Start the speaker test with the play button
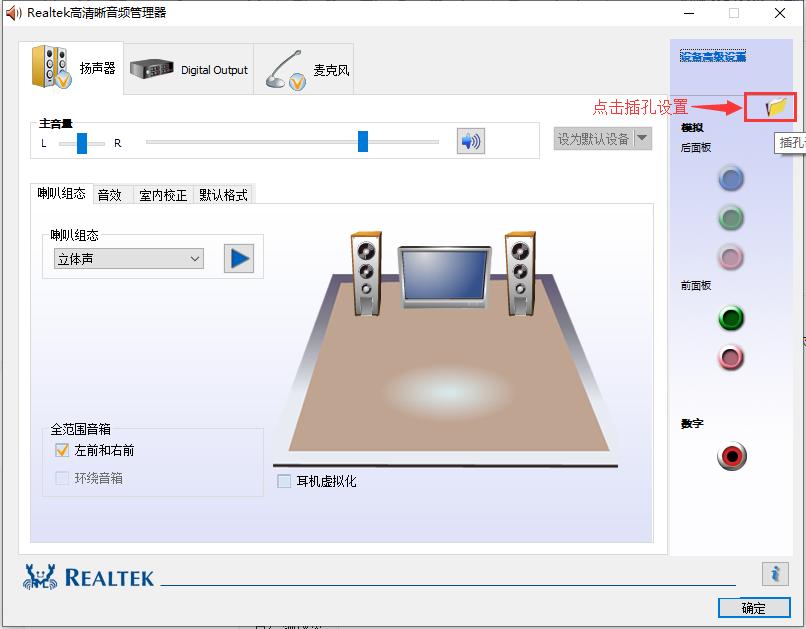Image resolution: width=806 pixels, height=629 pixels. point(238,258)
